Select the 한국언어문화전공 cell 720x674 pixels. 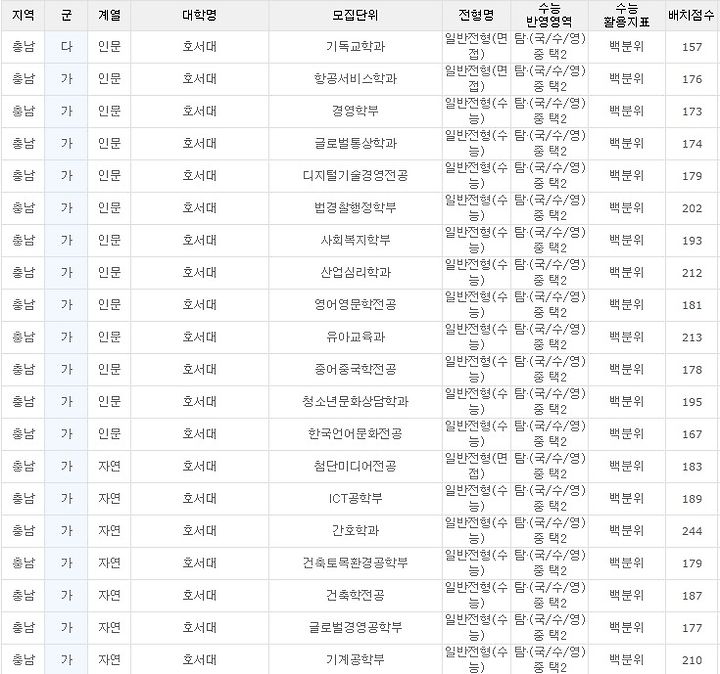point(355,433)
